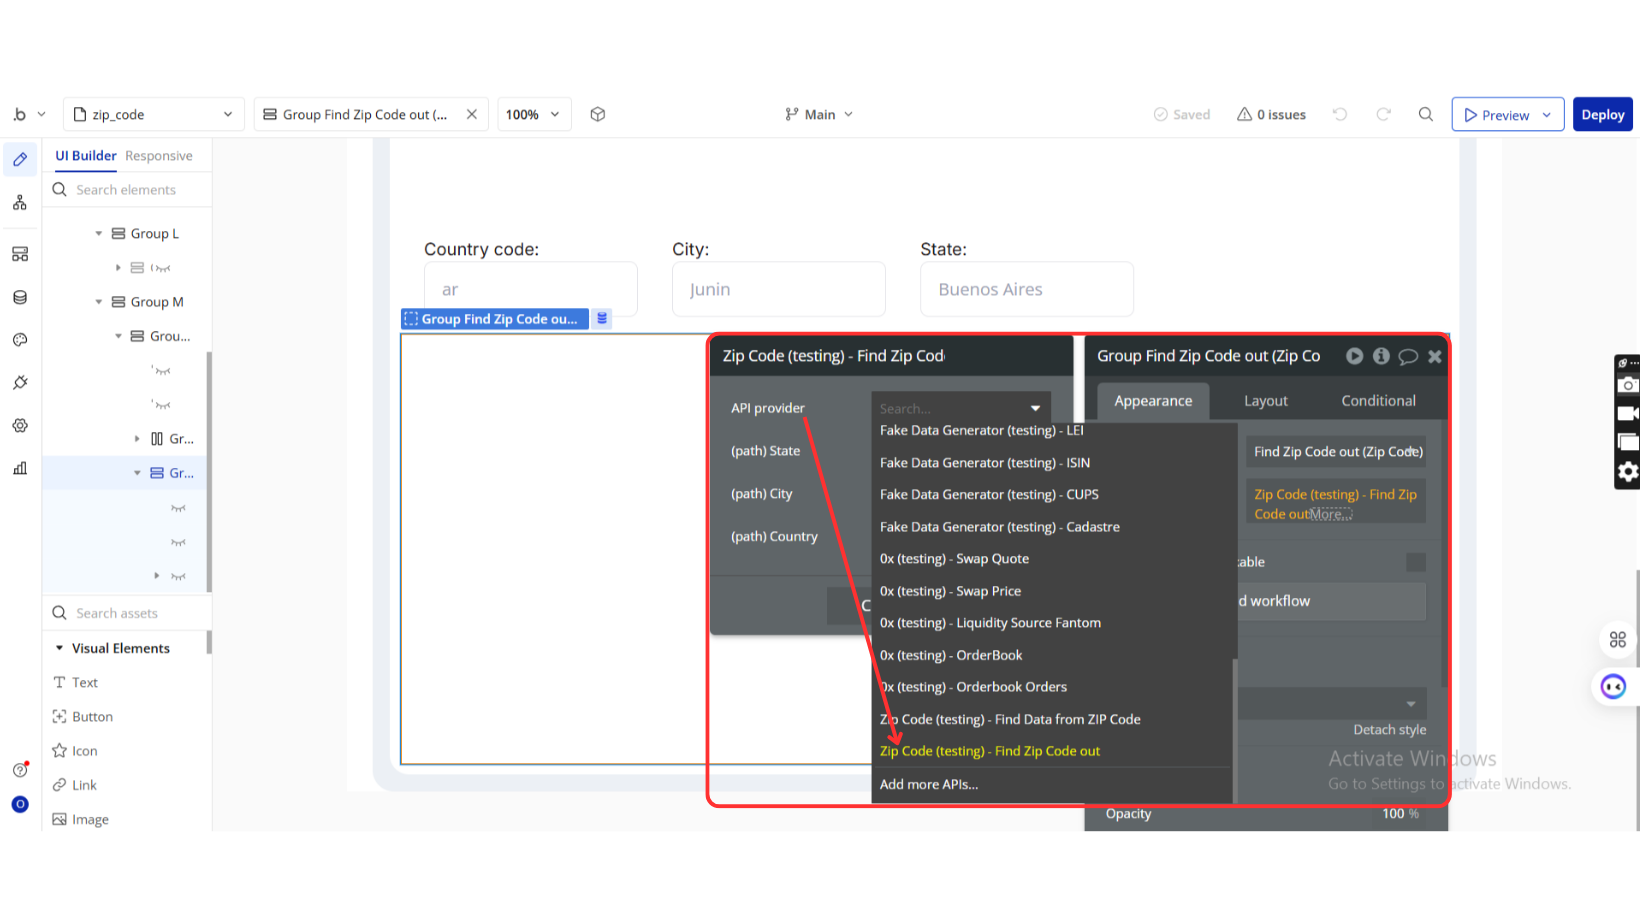Screen dimensions: 1640x924
Task: Open the comment bubble in property editor header
Action: coord(1408,356)
